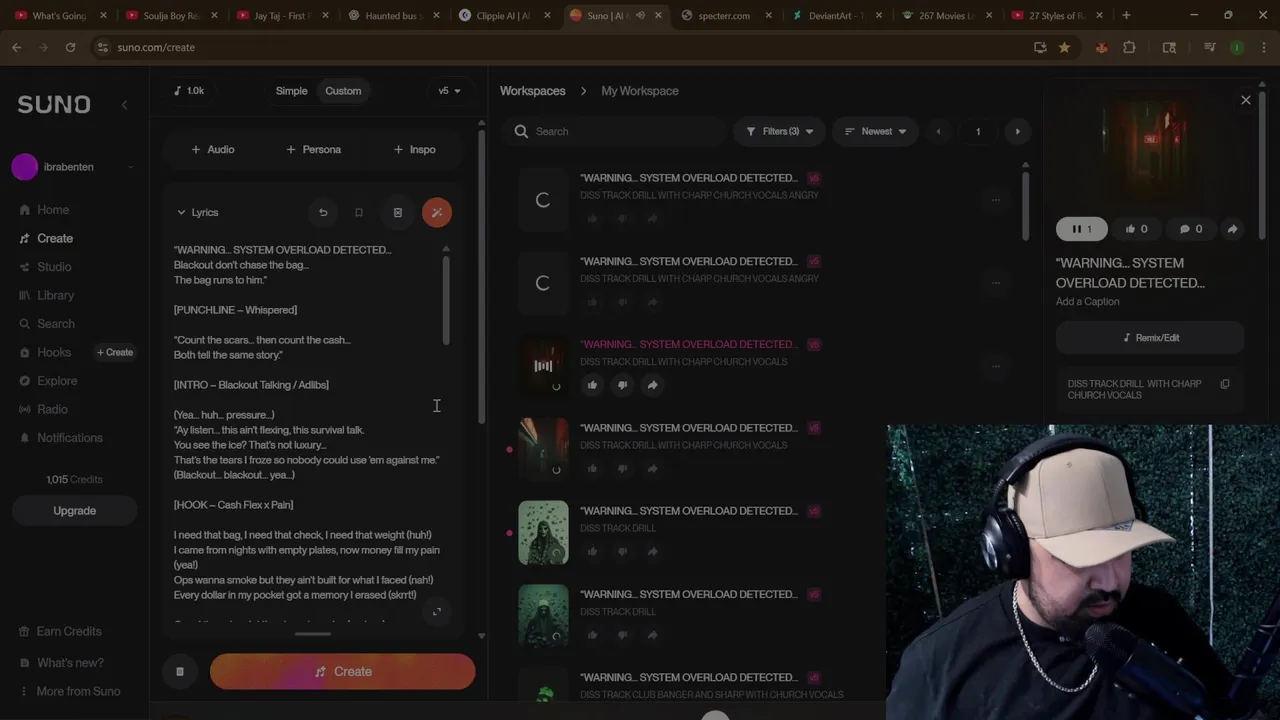
Task: Click the Suno logo
Action: point(54,104)
